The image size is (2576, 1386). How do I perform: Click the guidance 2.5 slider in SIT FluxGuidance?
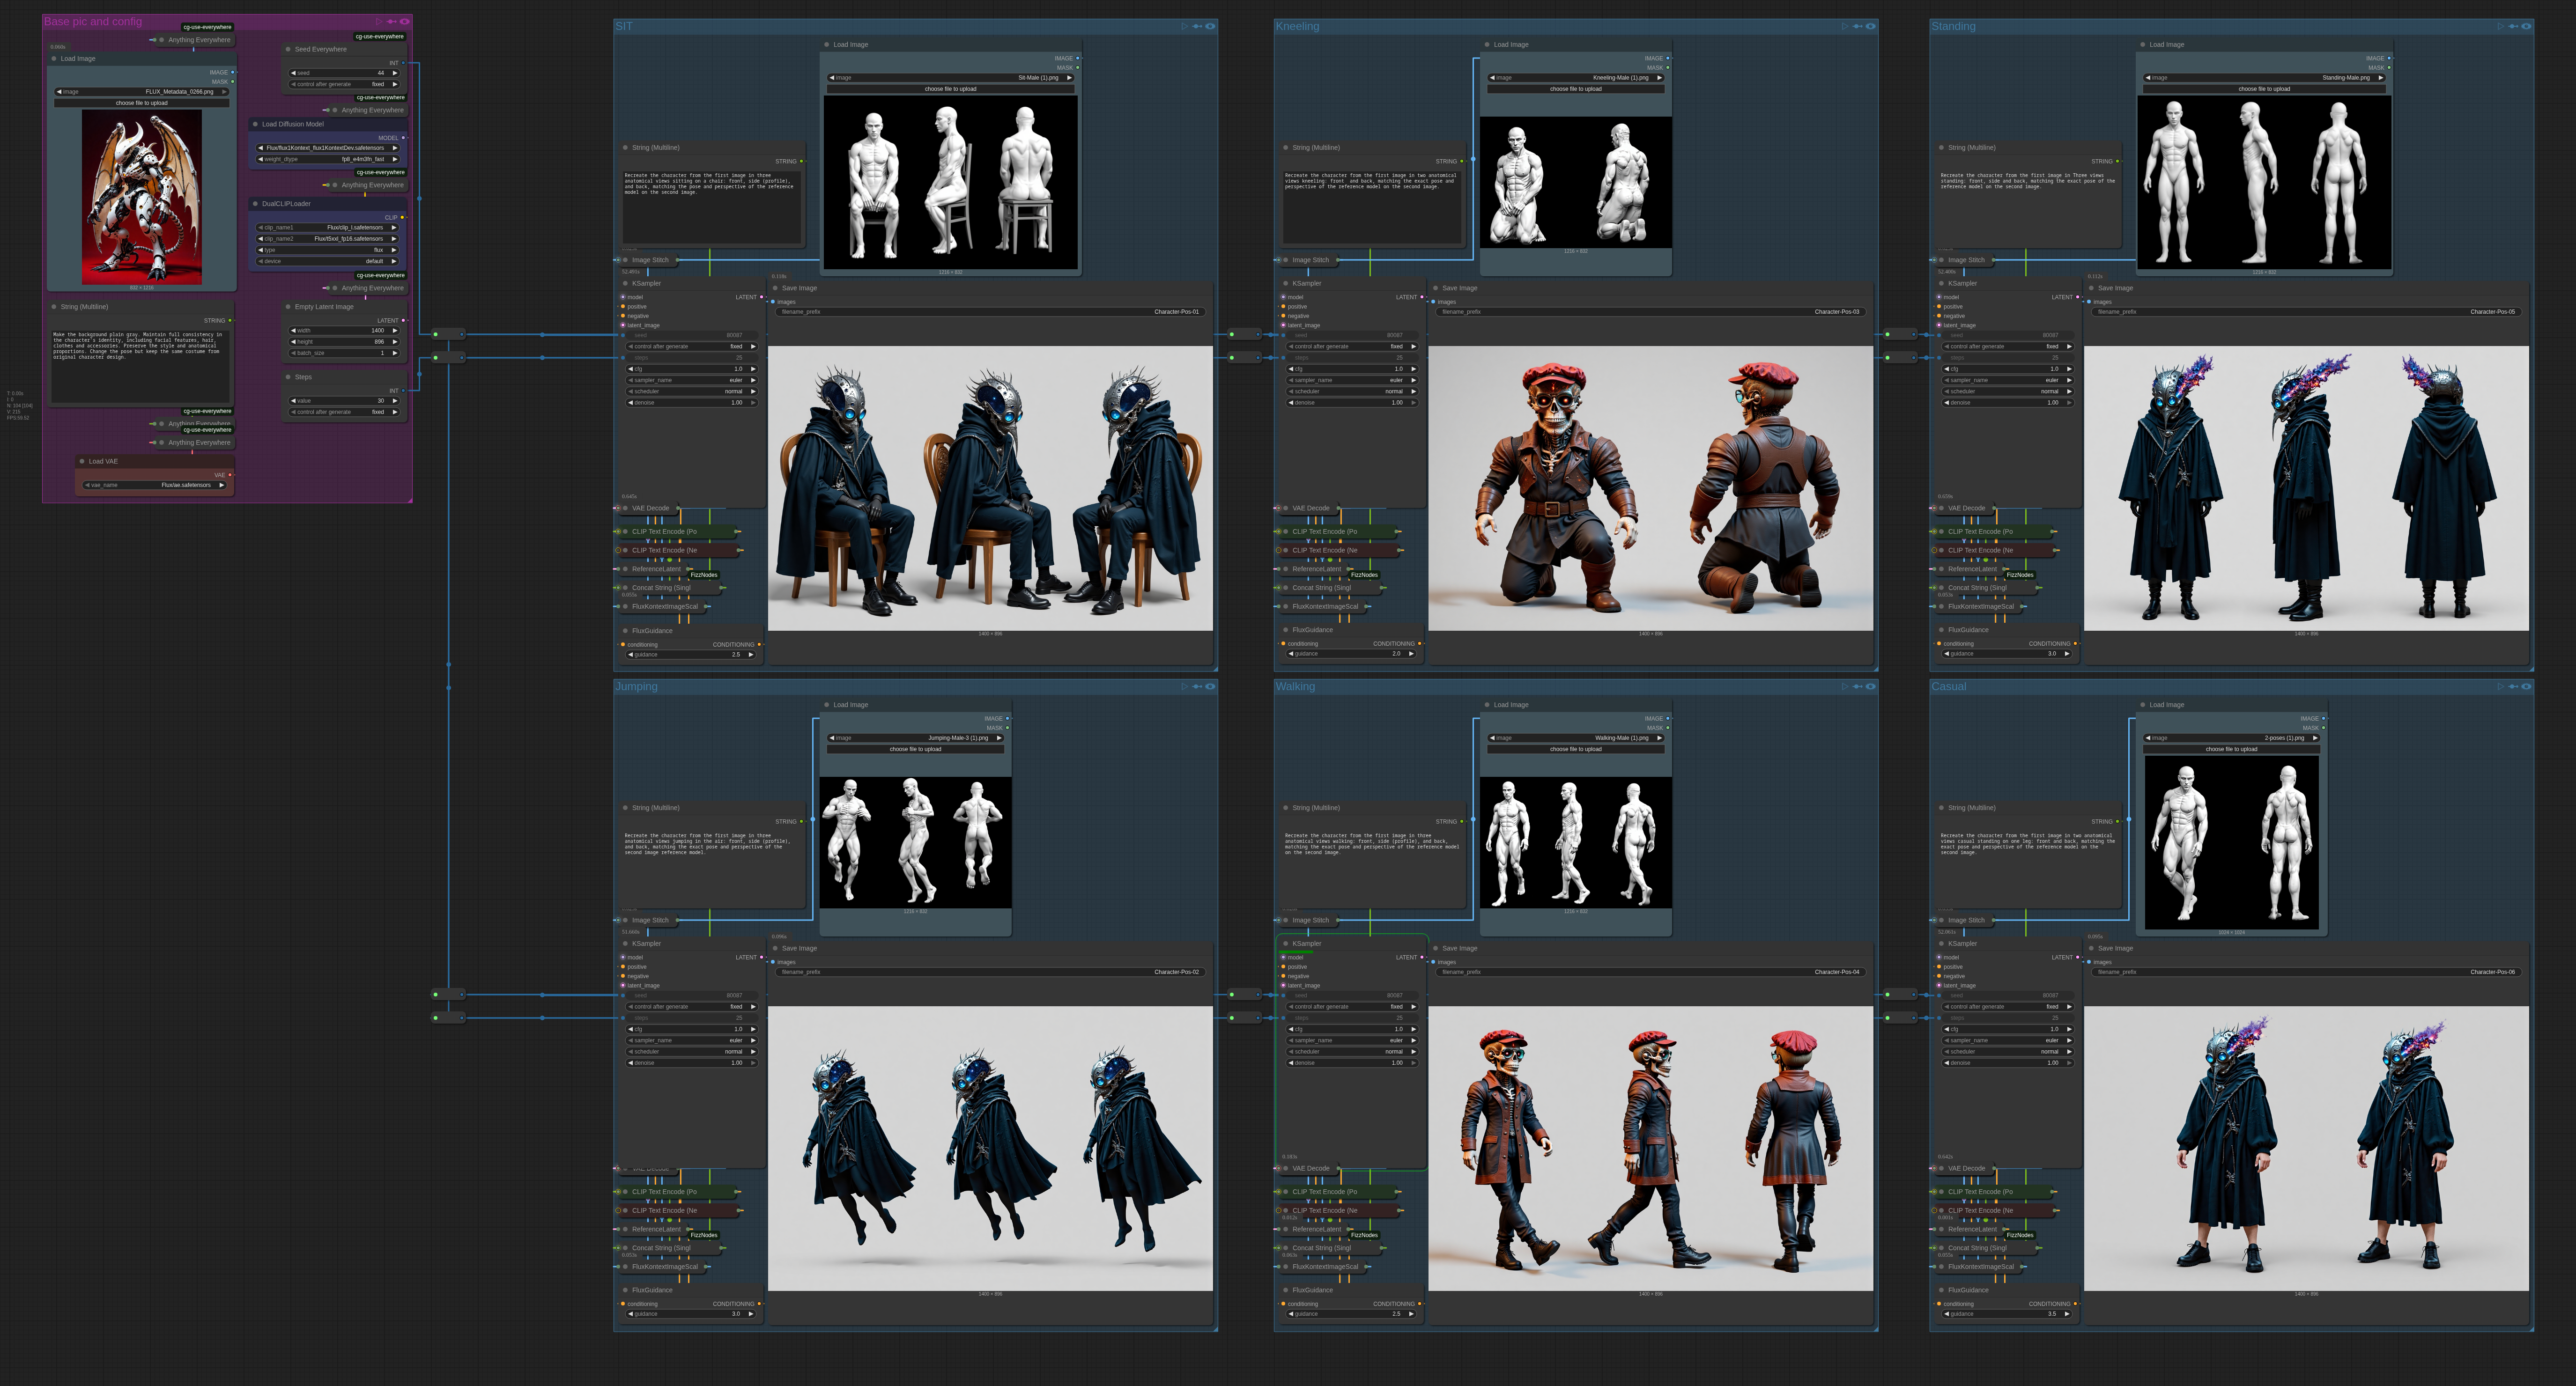tap(692, 654)
